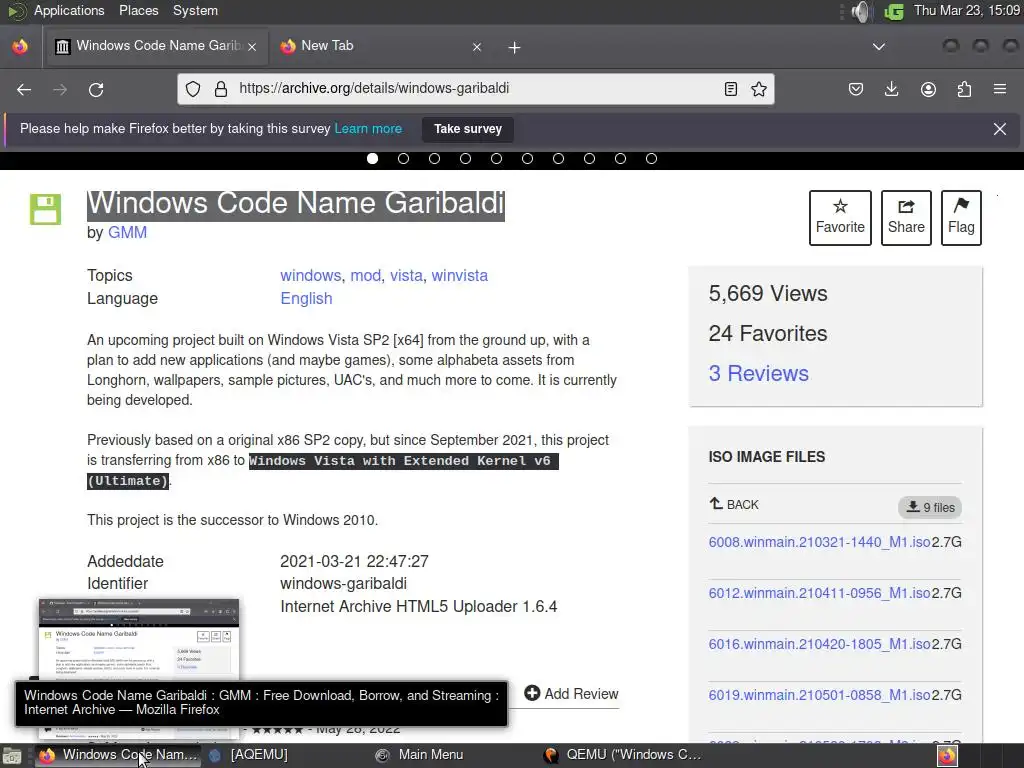Download 6019.winmain.210501-0858_M1.iso
This screenshot has width=1024, height=768.
click(819, 695)
